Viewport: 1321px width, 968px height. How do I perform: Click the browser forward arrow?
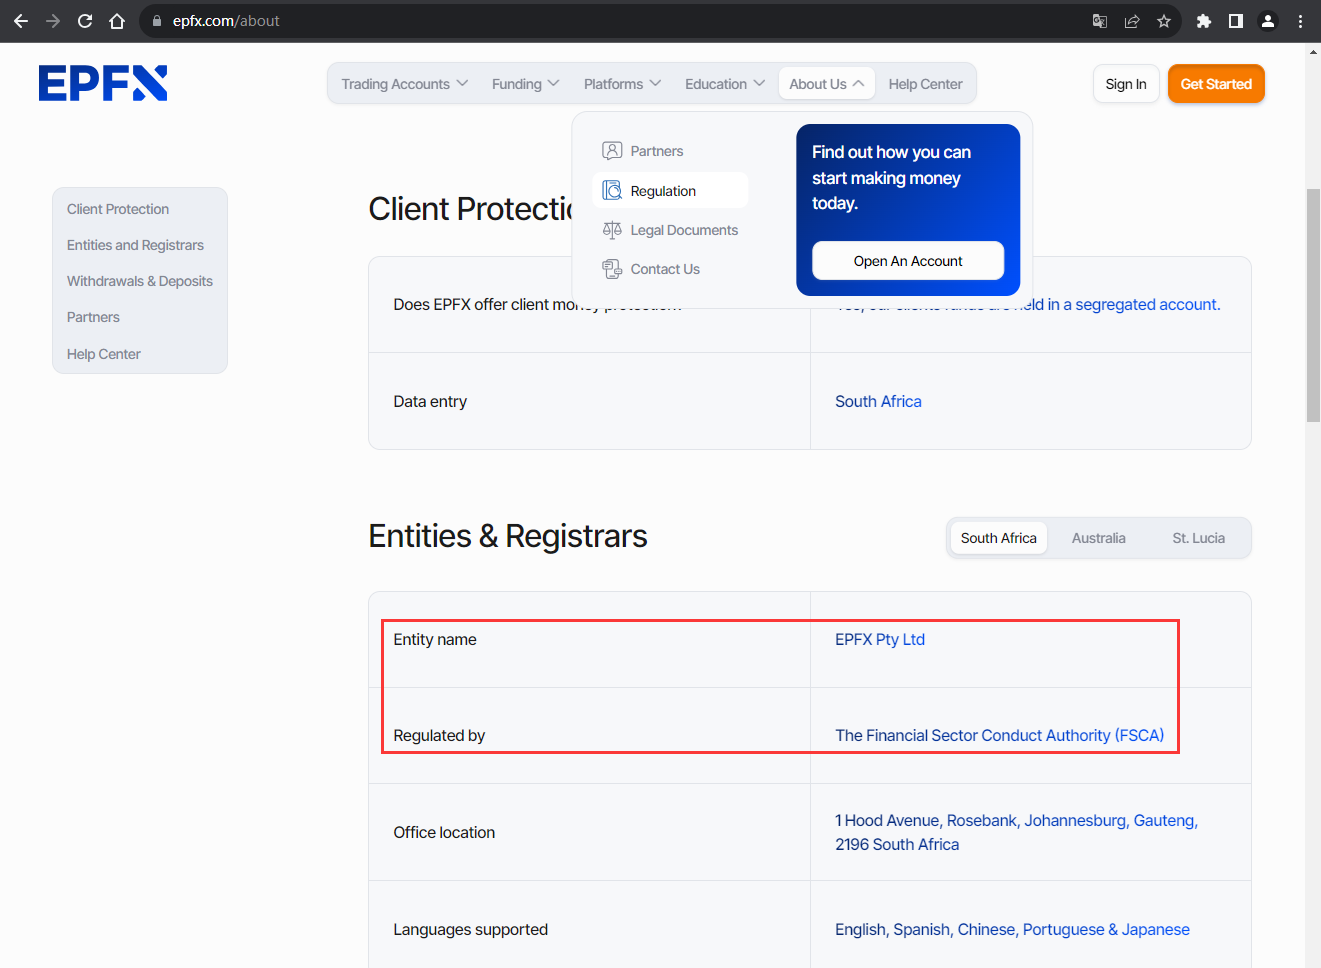click(53, 21)
